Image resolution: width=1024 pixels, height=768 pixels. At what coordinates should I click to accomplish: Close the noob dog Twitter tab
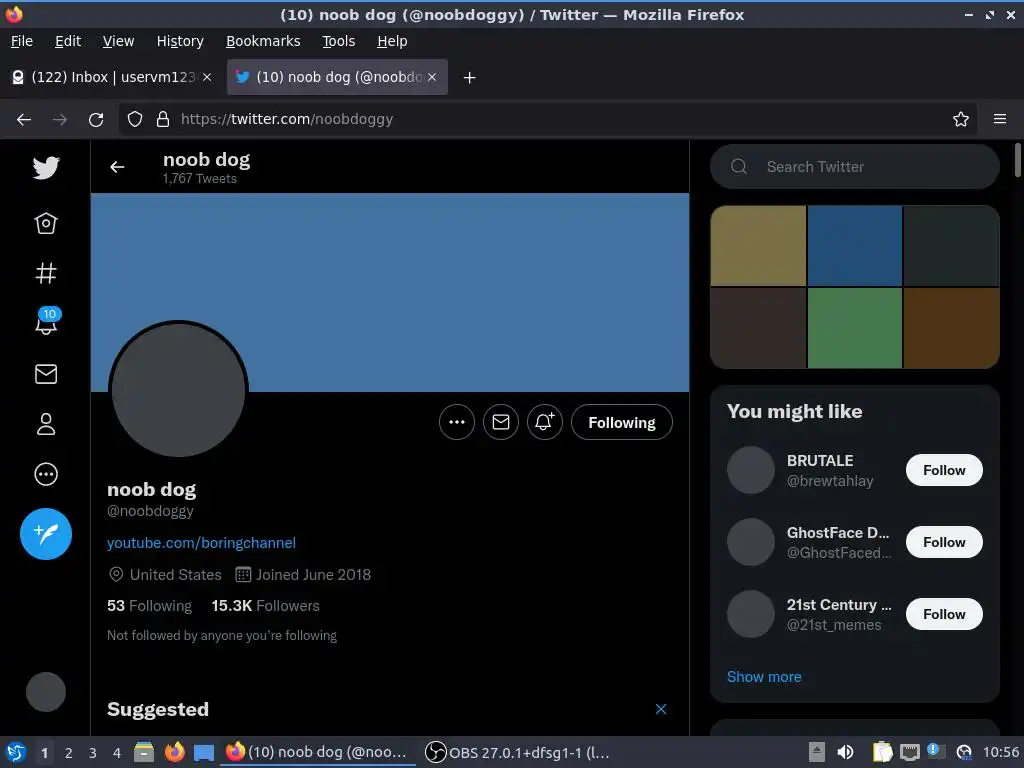click(x=432, y=77)
